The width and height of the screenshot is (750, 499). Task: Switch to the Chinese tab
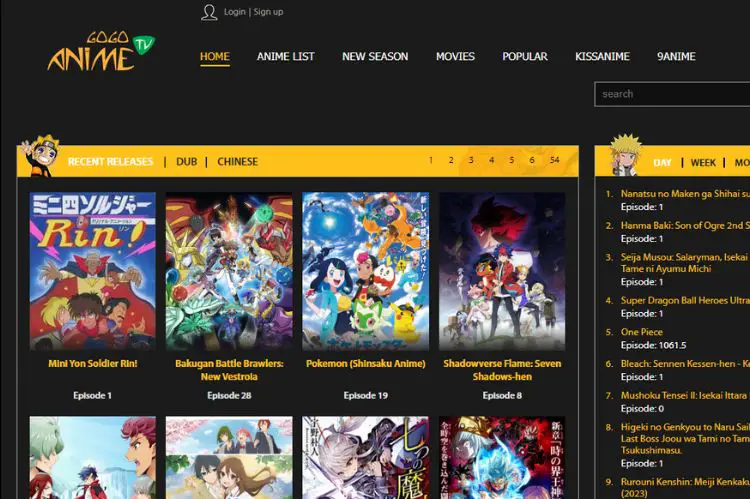pyautogui.click(x=237, y=162)
